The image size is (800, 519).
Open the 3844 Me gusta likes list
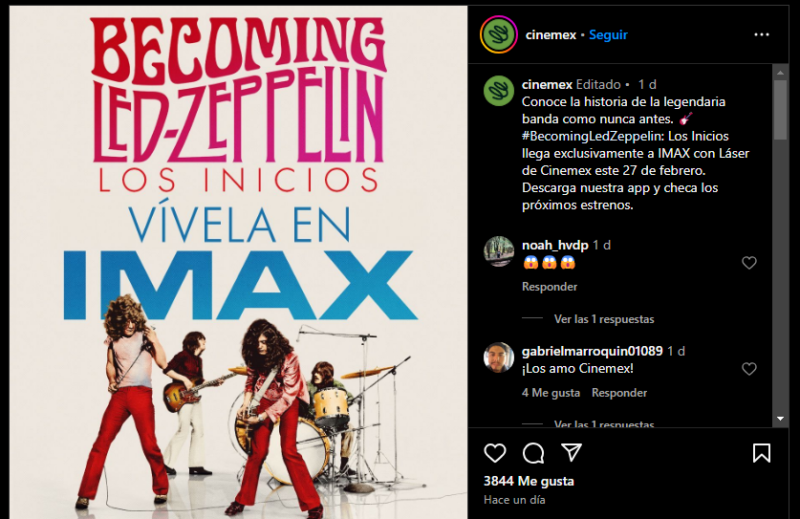coord(529,481)
